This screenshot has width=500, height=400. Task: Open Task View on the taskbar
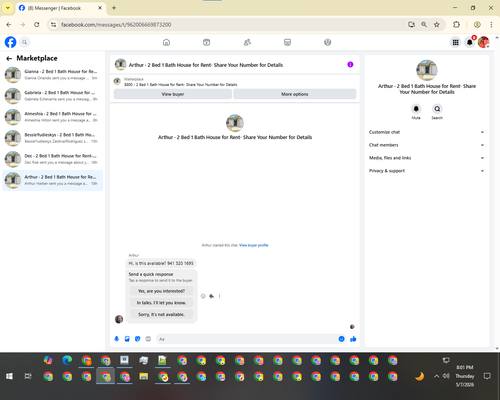click(28, 376)
